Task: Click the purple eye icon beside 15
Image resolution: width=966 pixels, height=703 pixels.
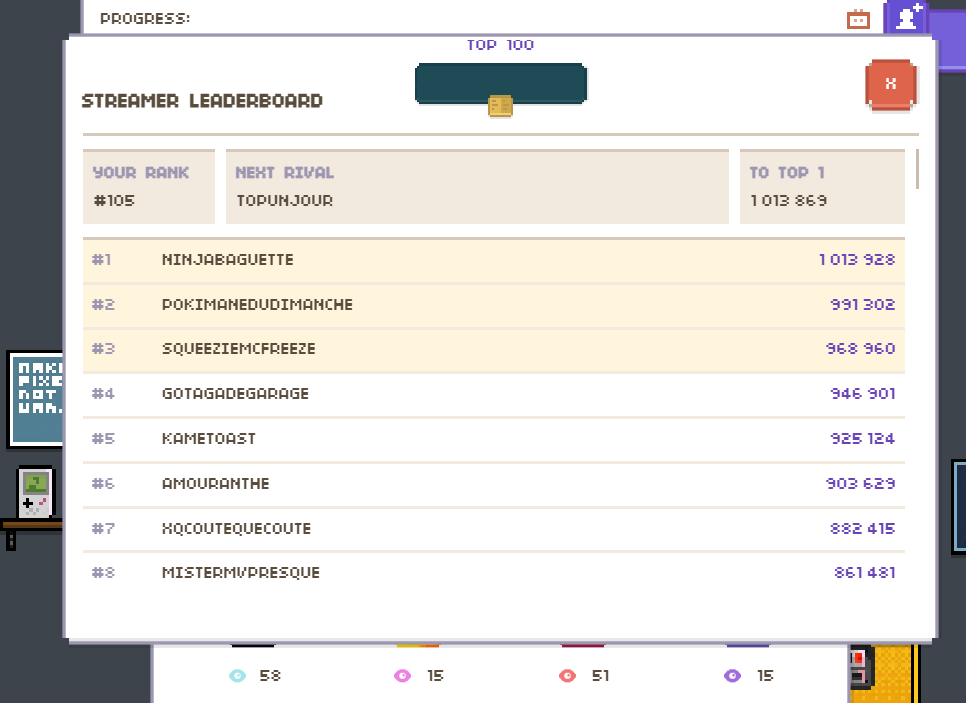Action: click(733, 676)
